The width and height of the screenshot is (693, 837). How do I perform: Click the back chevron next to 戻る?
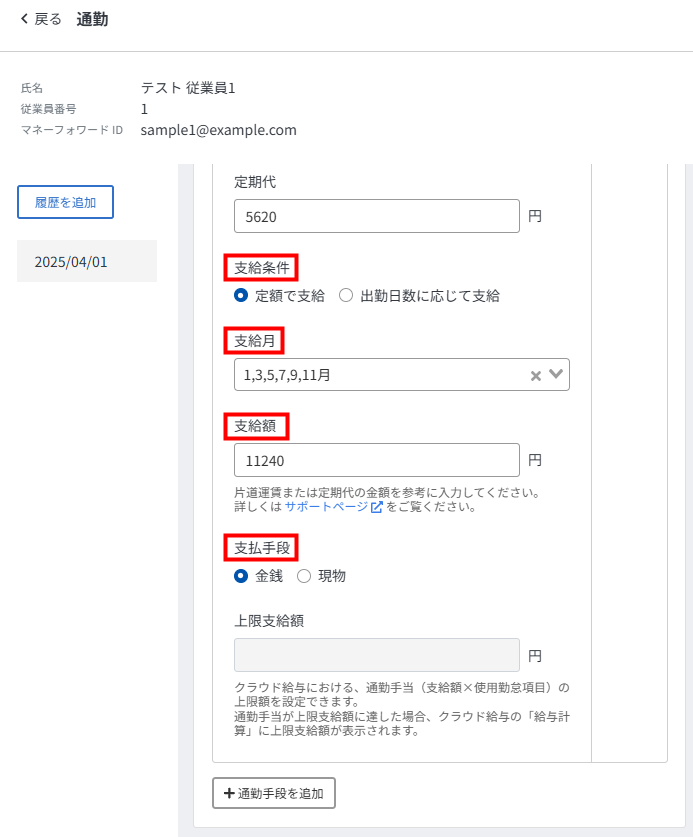tap(24, 19)
